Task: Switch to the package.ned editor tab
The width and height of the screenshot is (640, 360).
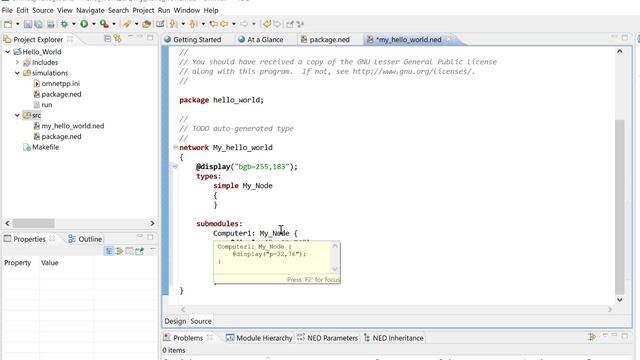Action: [x=329, y=40]
